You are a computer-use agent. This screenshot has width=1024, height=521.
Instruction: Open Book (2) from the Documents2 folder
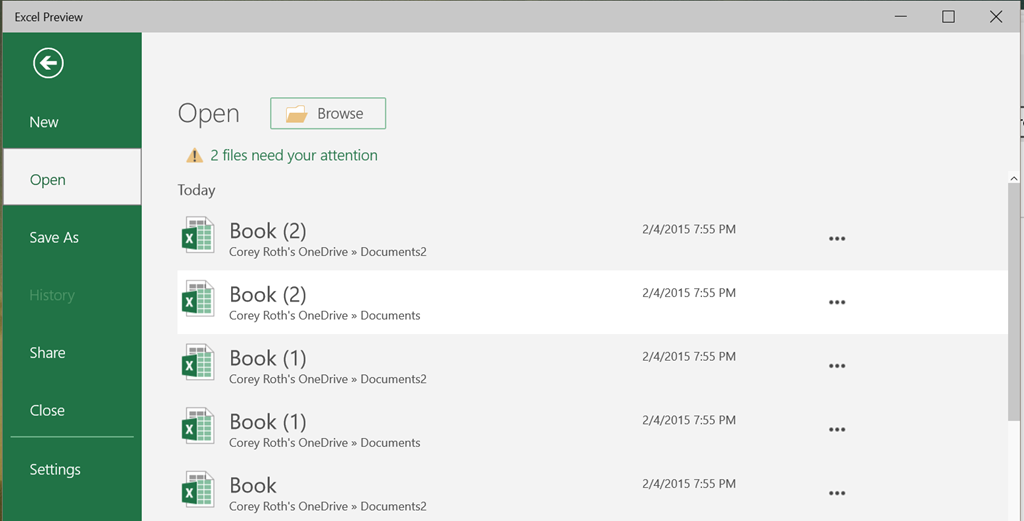(592, 239)
